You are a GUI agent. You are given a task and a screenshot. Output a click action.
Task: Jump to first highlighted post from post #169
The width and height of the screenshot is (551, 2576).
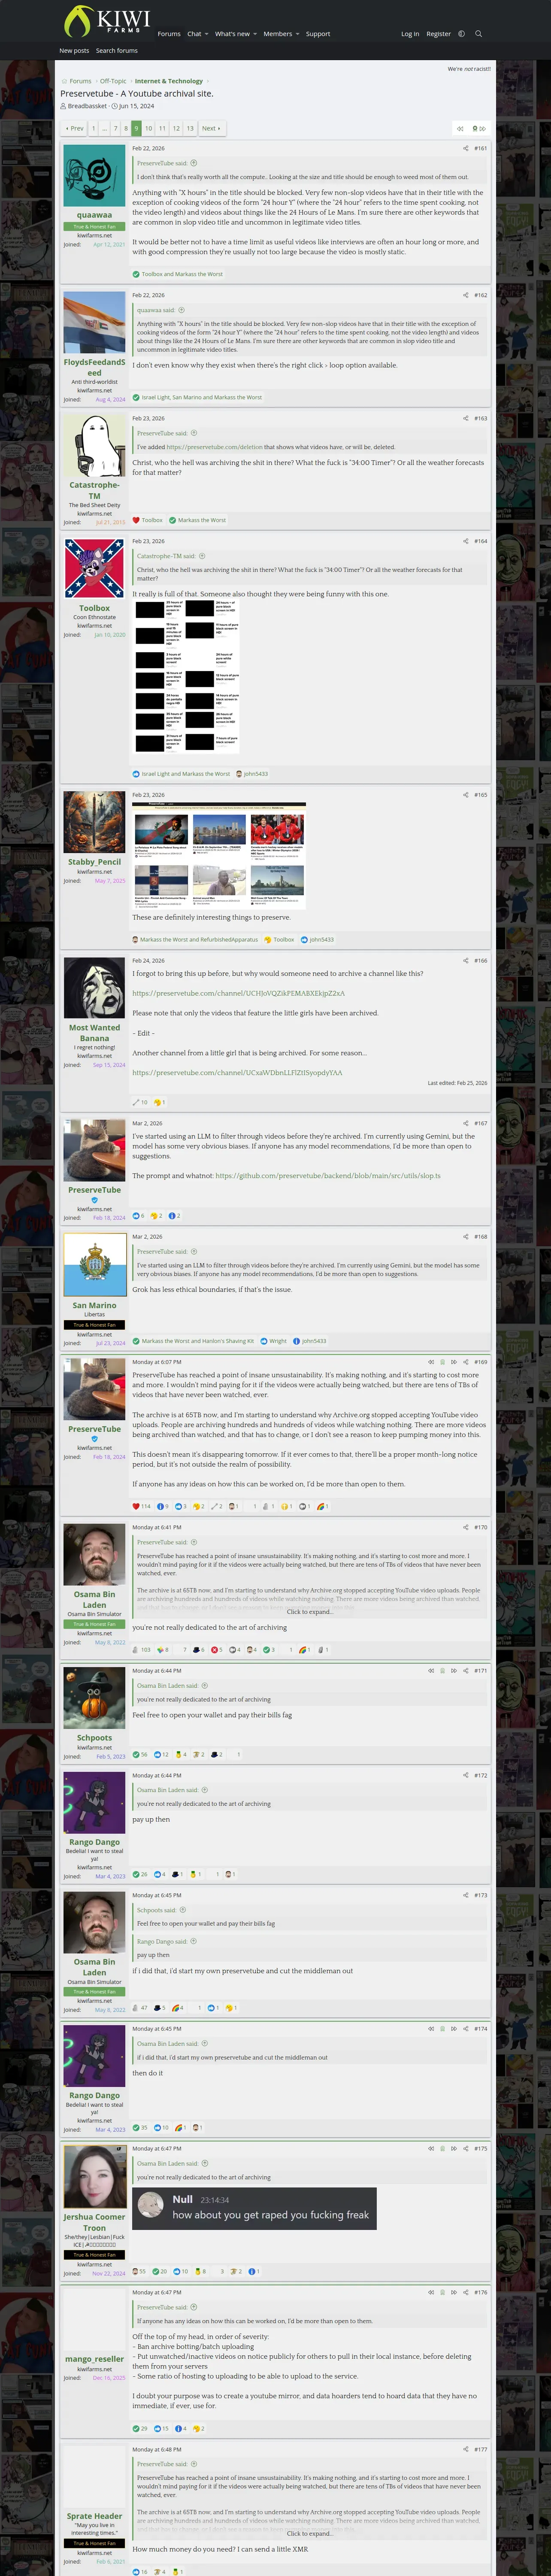(431, 1362)
